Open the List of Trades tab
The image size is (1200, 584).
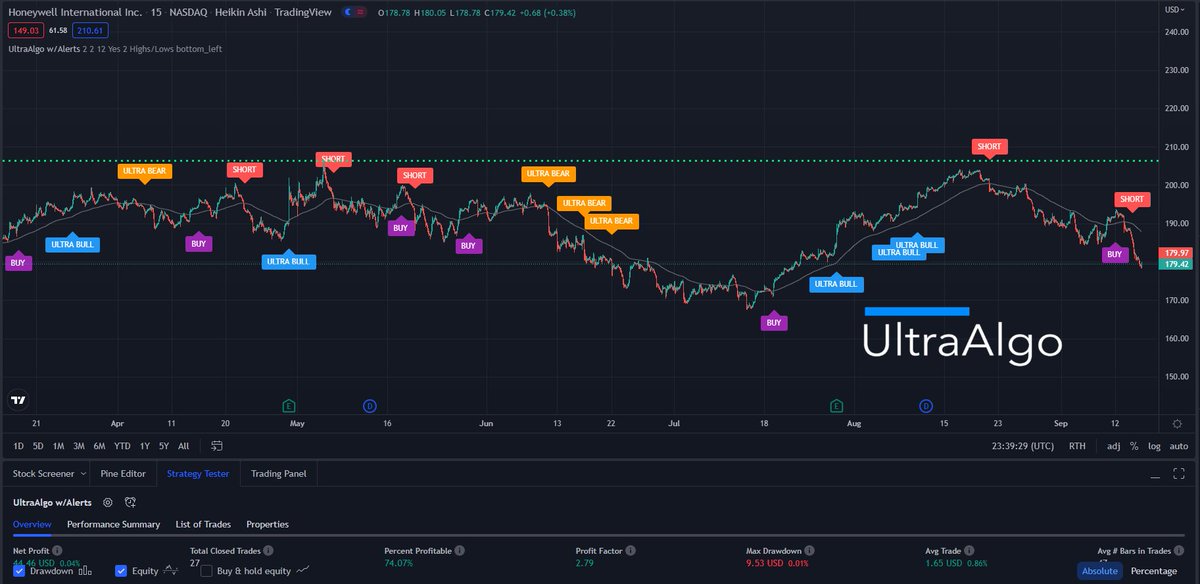[203, 524]
